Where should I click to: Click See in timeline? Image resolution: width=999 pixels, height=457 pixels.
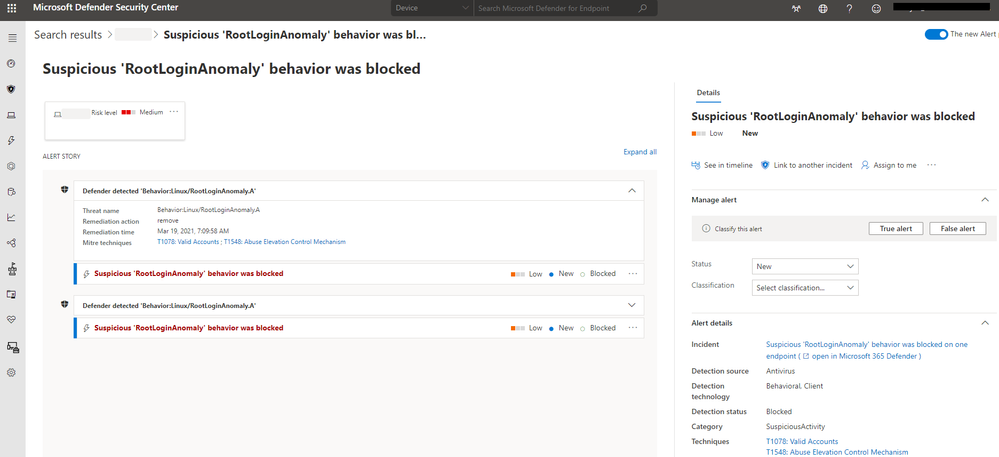pyautogui.click(x=722, y=165)
